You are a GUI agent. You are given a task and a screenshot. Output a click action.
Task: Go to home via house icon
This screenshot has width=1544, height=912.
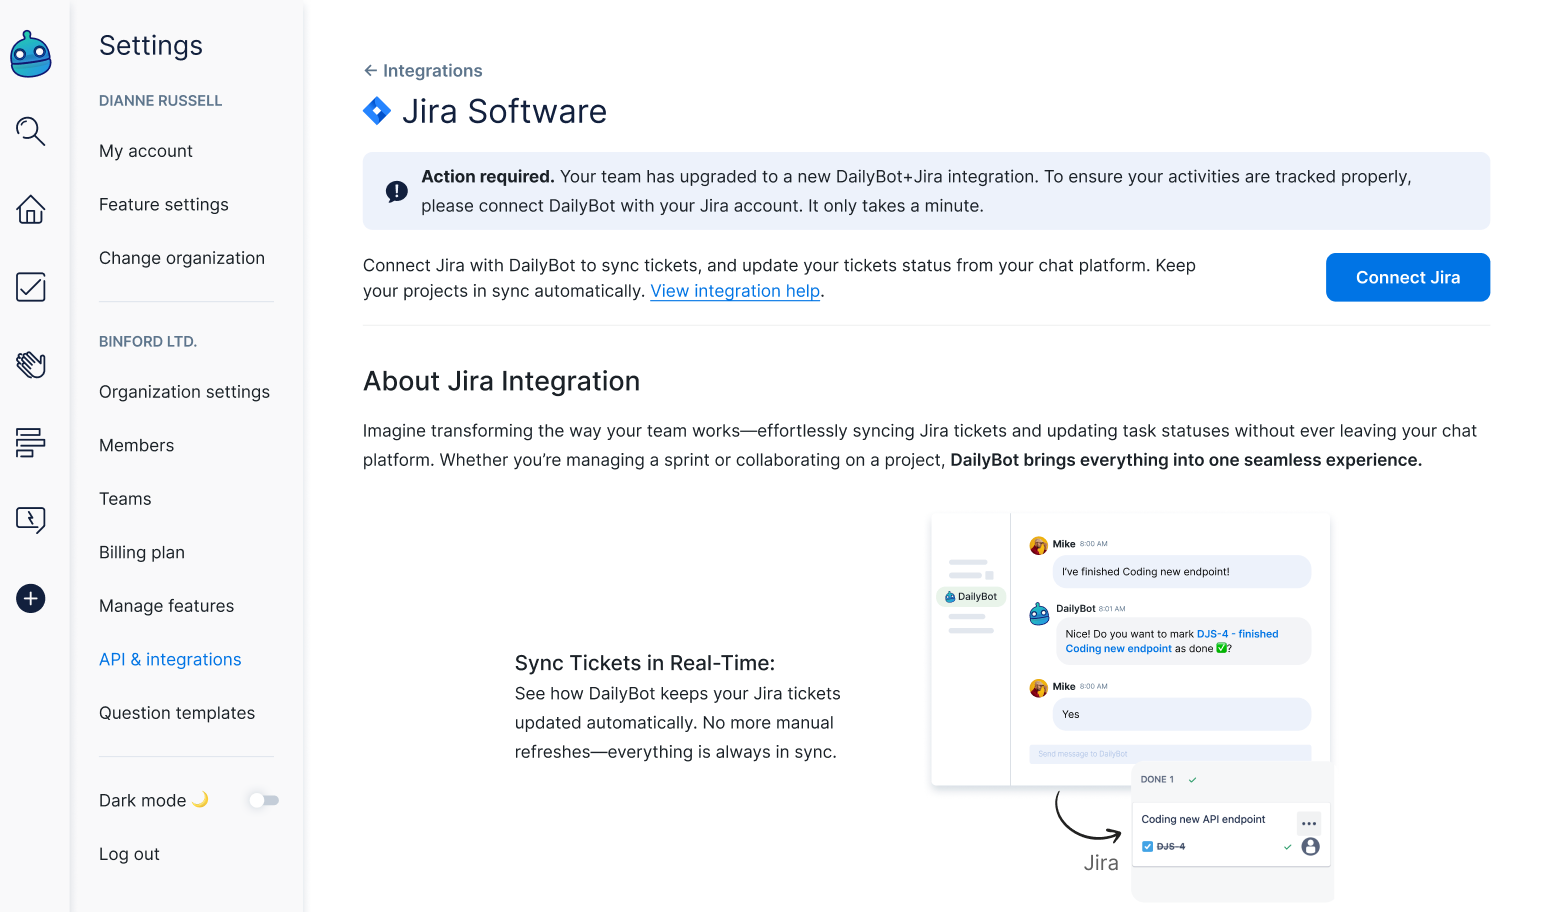(31, 209)
